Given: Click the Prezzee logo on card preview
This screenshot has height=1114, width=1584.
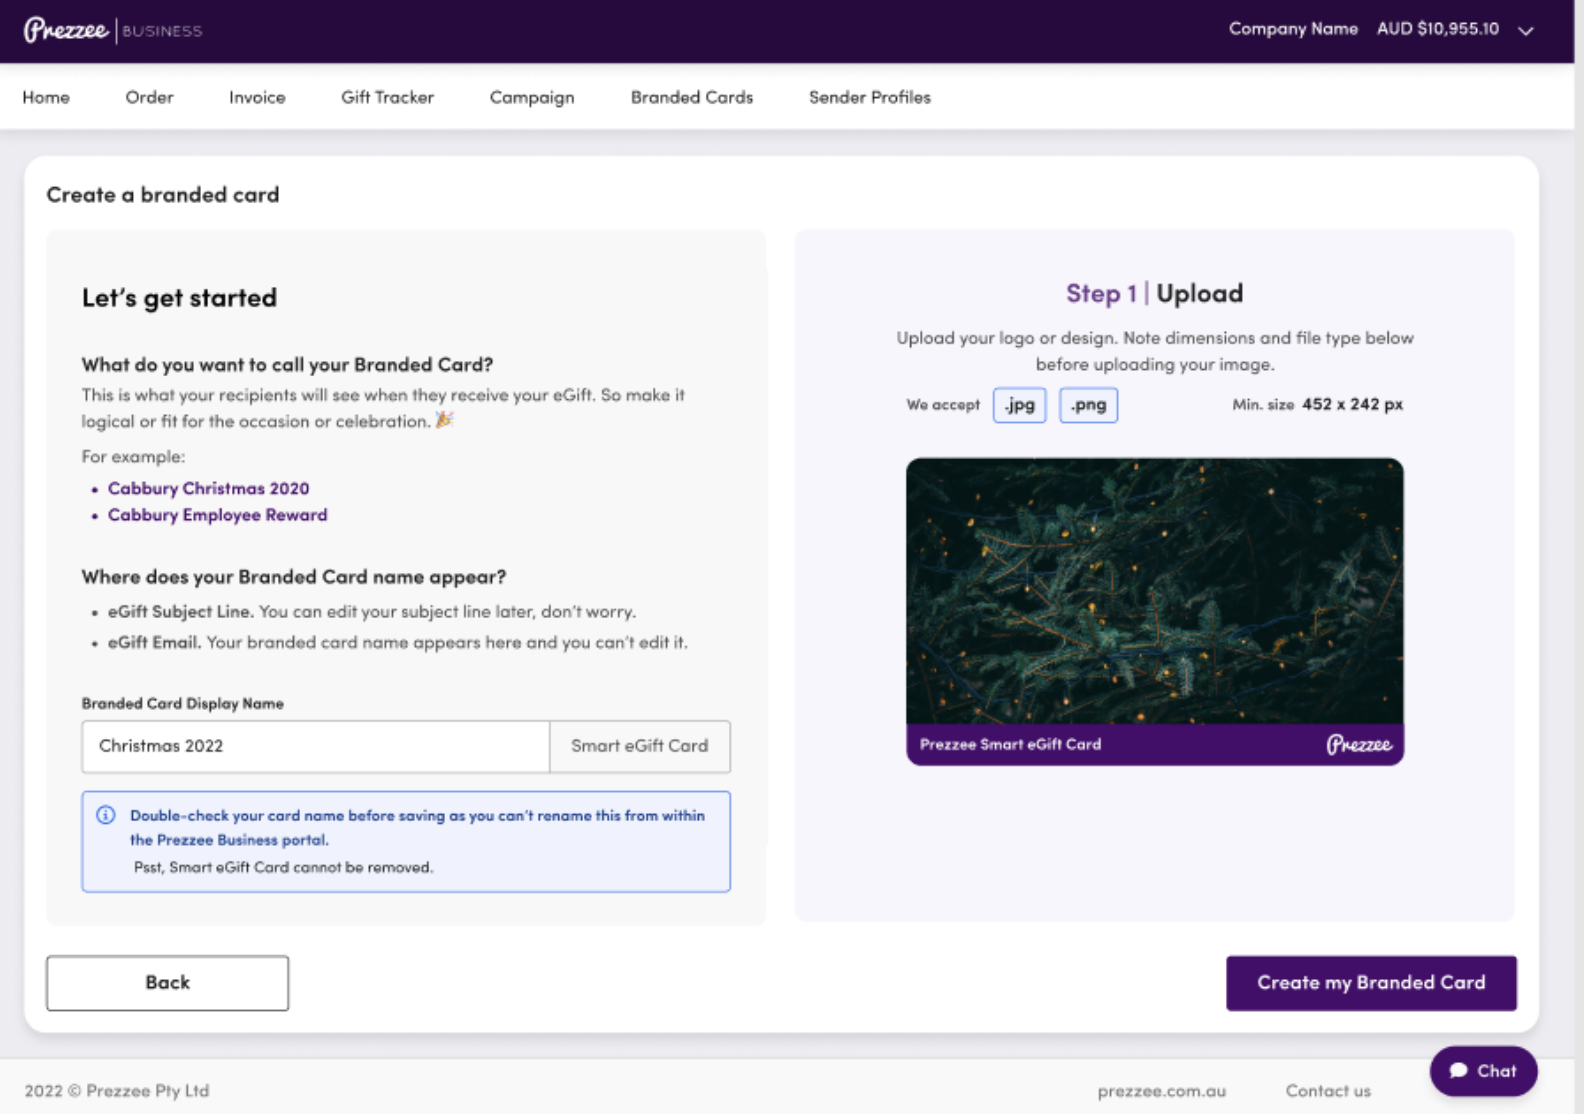Looking at the screenshot, I should 1359,744.
